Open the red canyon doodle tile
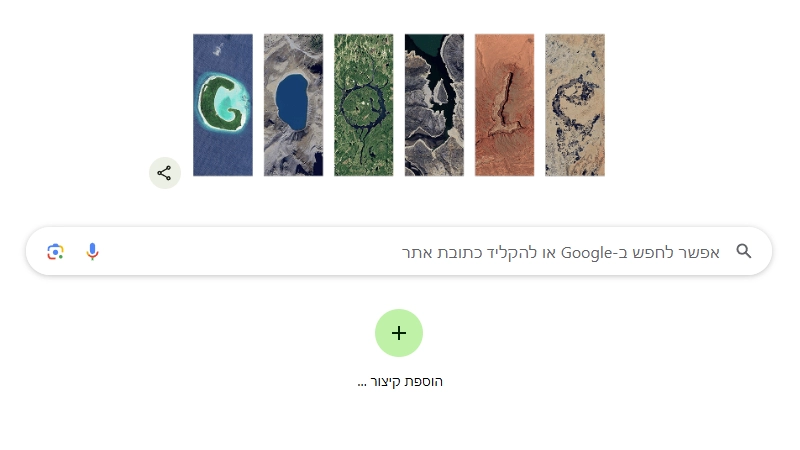Screen dimensions: 800x450 [504, 105]
